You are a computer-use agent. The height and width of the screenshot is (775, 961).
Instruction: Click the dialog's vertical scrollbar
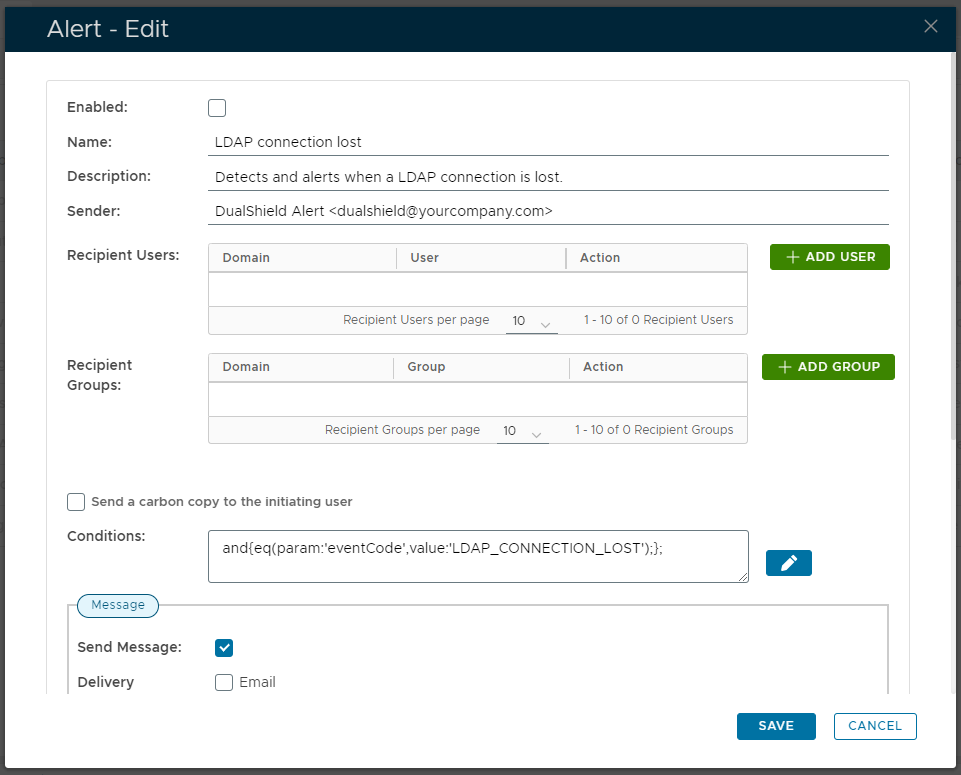coord(954,250)
